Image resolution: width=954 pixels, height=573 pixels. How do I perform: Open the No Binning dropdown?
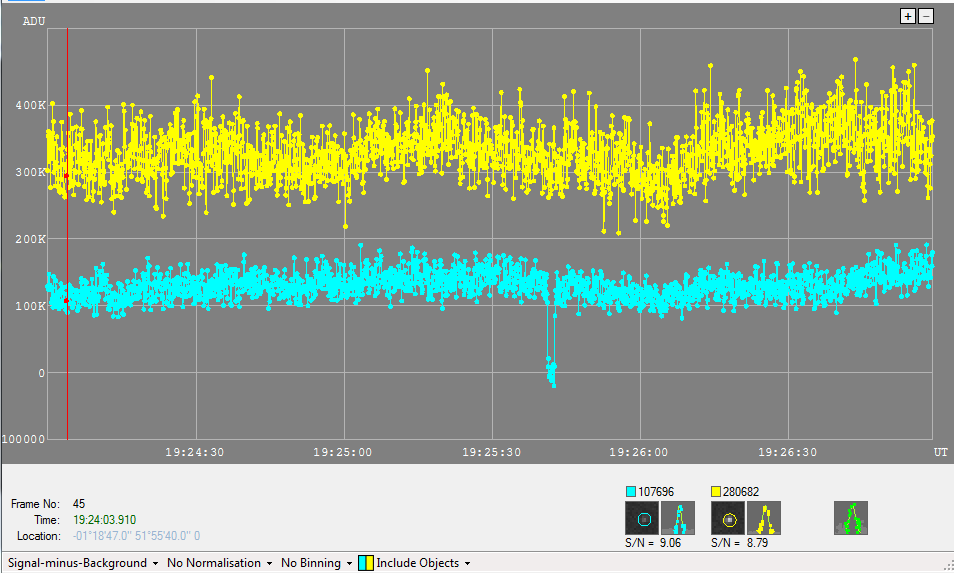316,563
